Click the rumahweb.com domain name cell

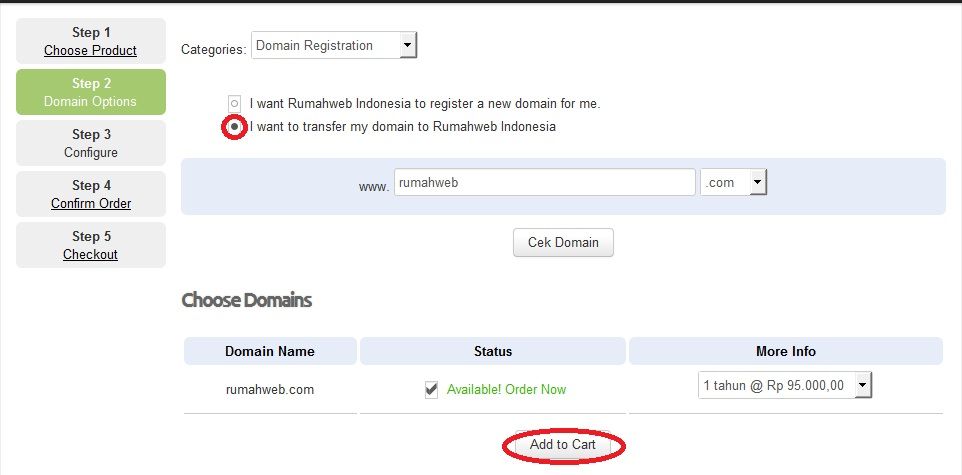point(270,390)
